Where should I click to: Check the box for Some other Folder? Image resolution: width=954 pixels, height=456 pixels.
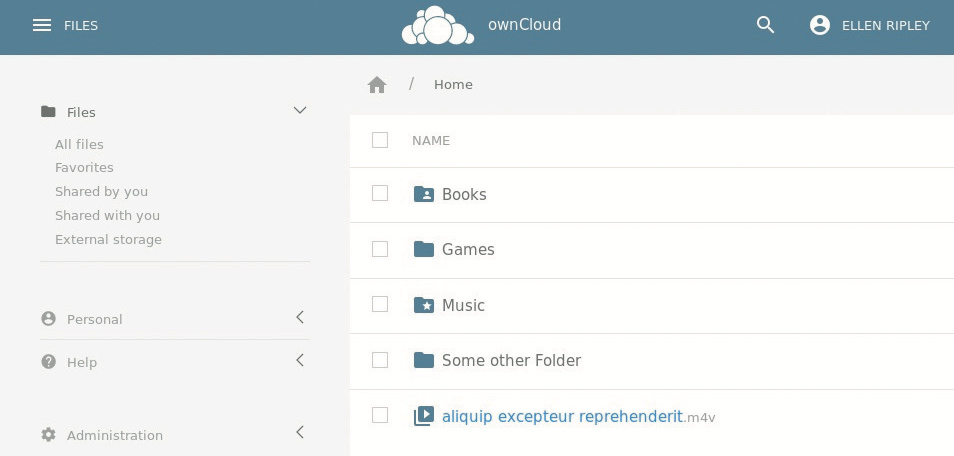(x=380, y=360)
